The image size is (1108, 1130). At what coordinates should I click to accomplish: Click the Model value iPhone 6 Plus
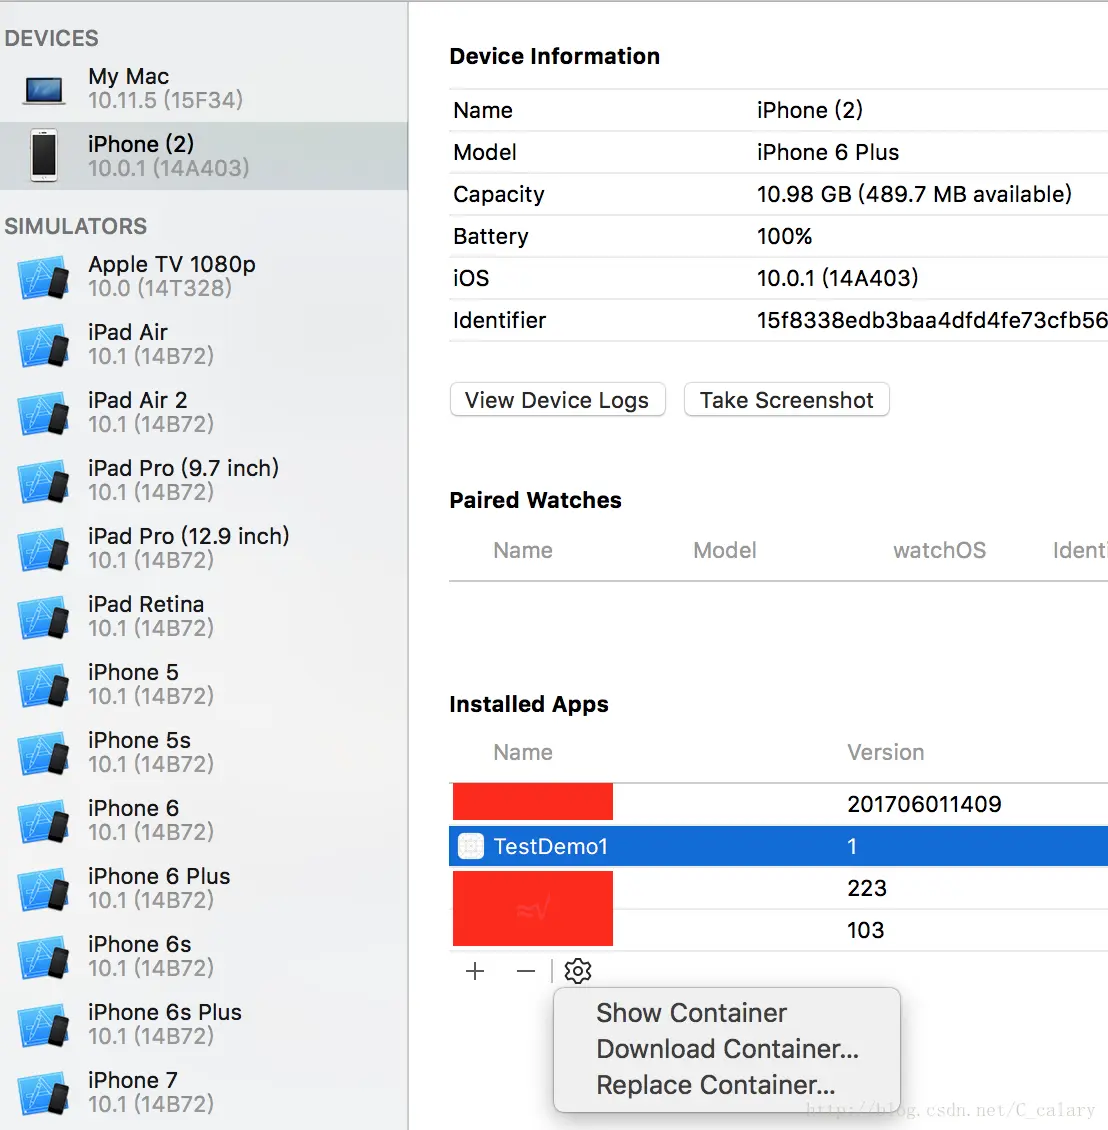[x=828, y=153]
